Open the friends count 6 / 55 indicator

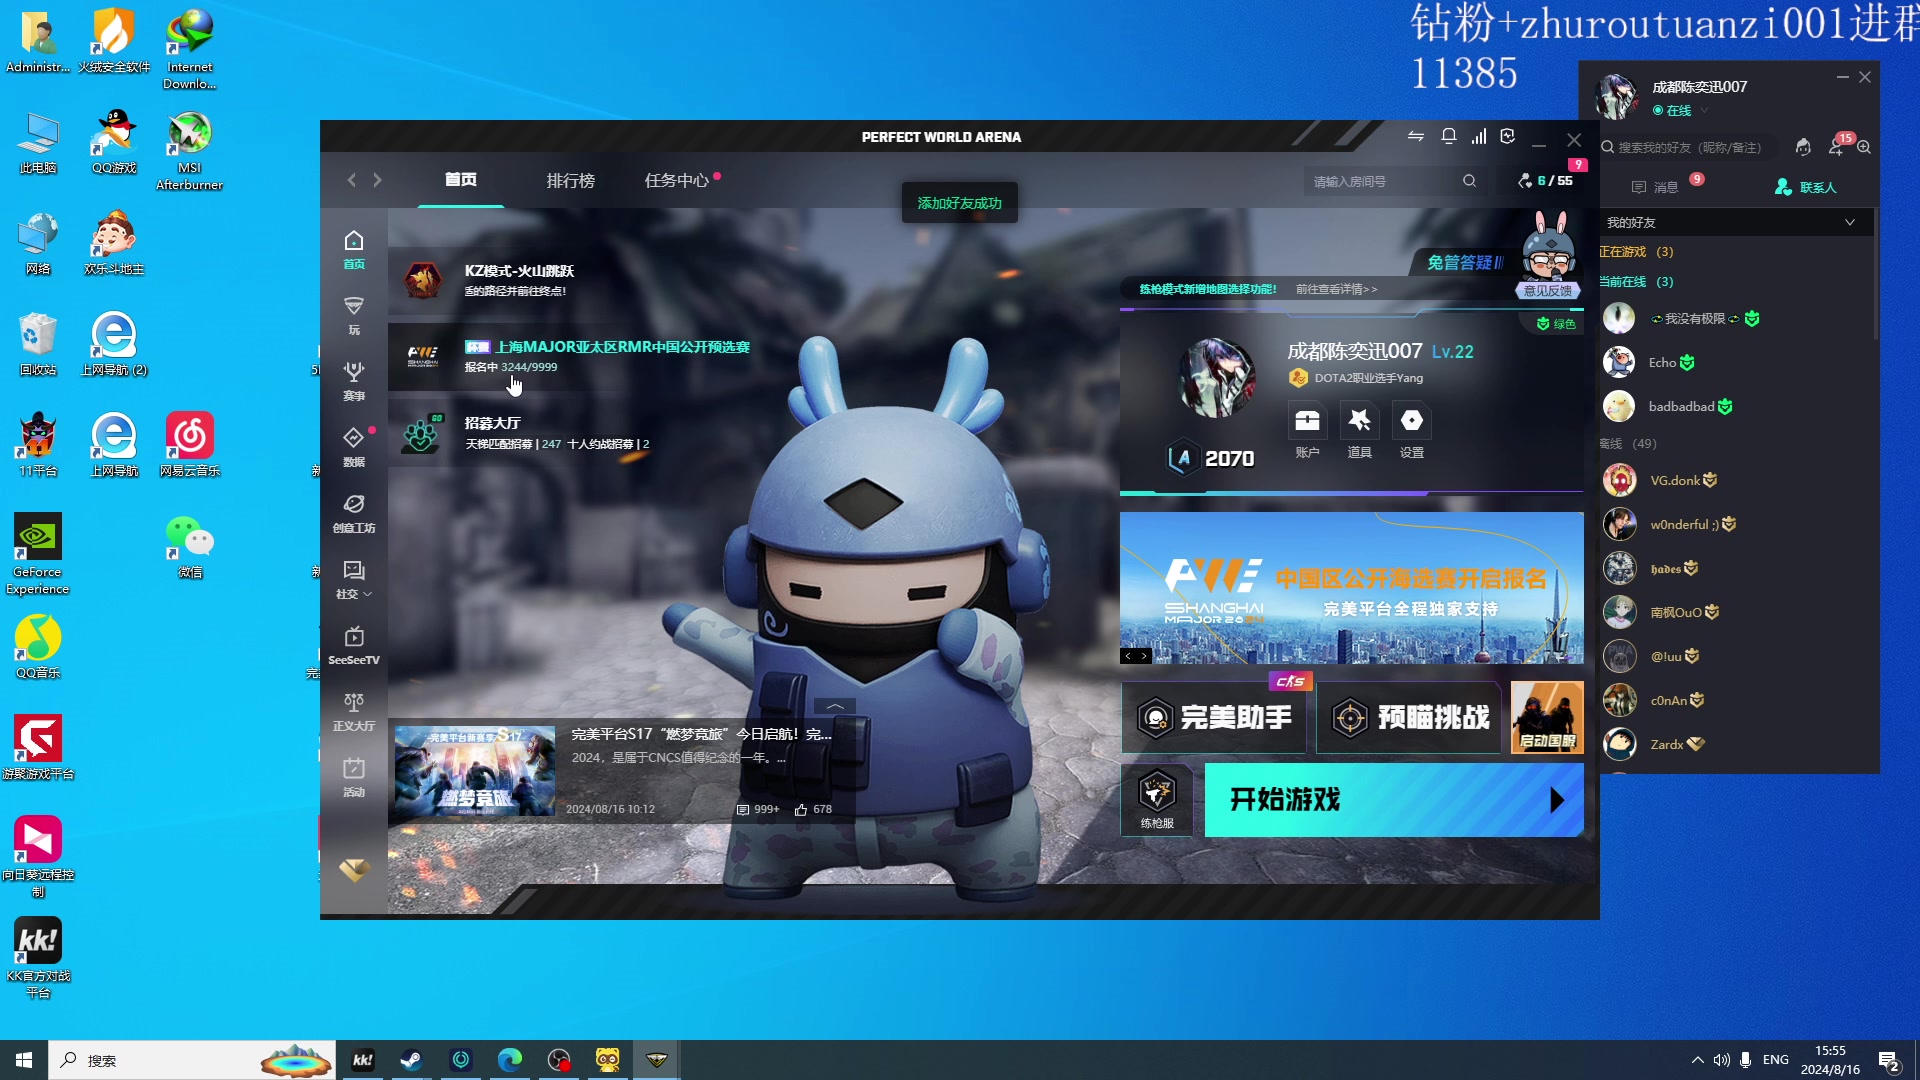pyautogui.click(x=1545, y=181)
